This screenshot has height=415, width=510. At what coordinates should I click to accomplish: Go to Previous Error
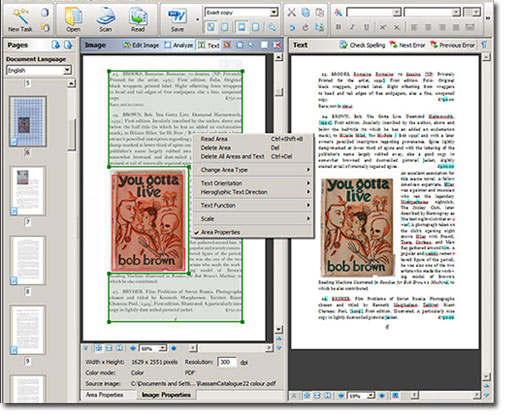point(452,45)
